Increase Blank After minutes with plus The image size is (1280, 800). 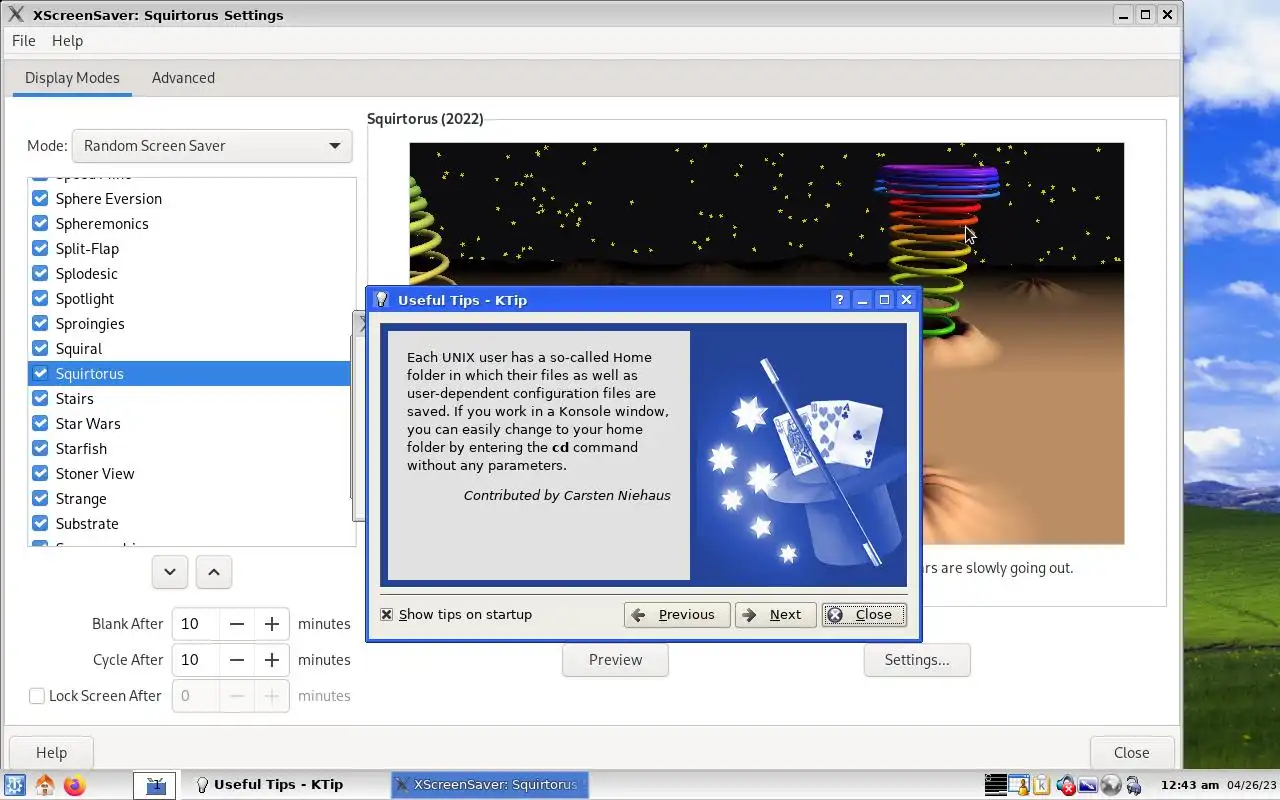click(x=271, y=624)
